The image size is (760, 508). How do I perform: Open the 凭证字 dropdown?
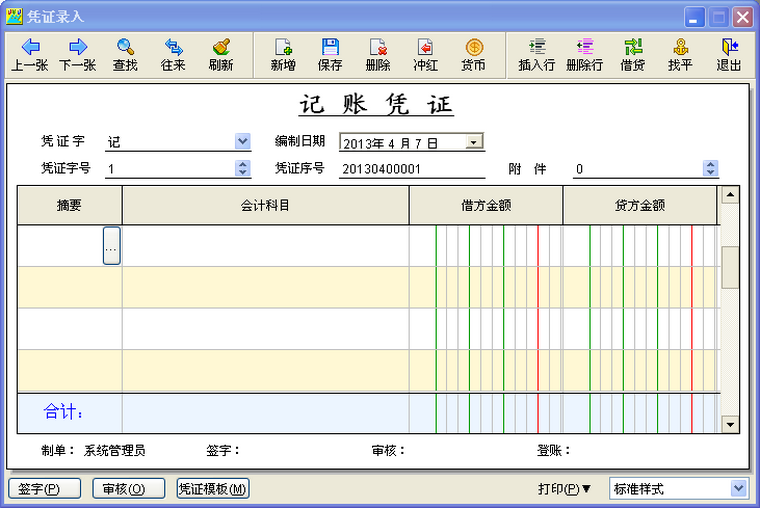coord(242,141)
